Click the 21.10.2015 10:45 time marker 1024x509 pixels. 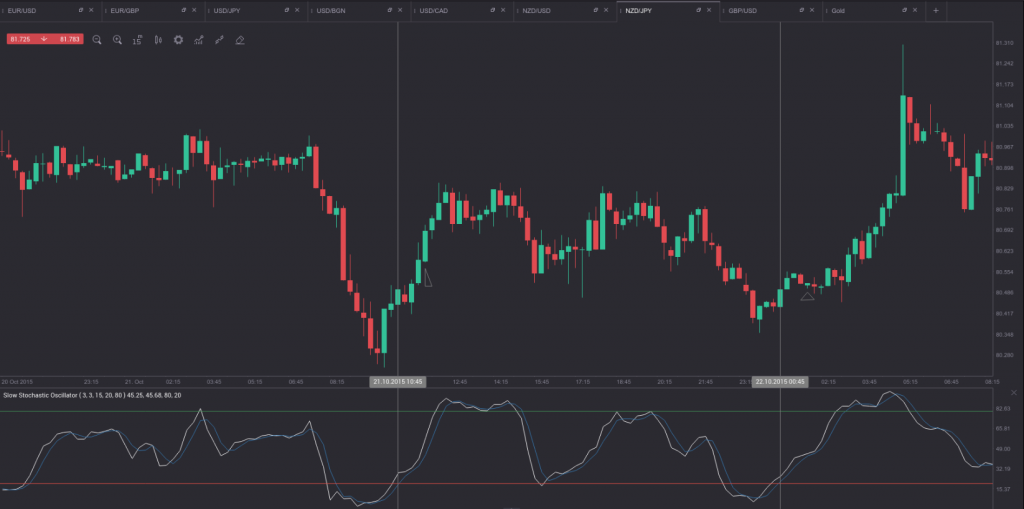[x=398, y=381]
